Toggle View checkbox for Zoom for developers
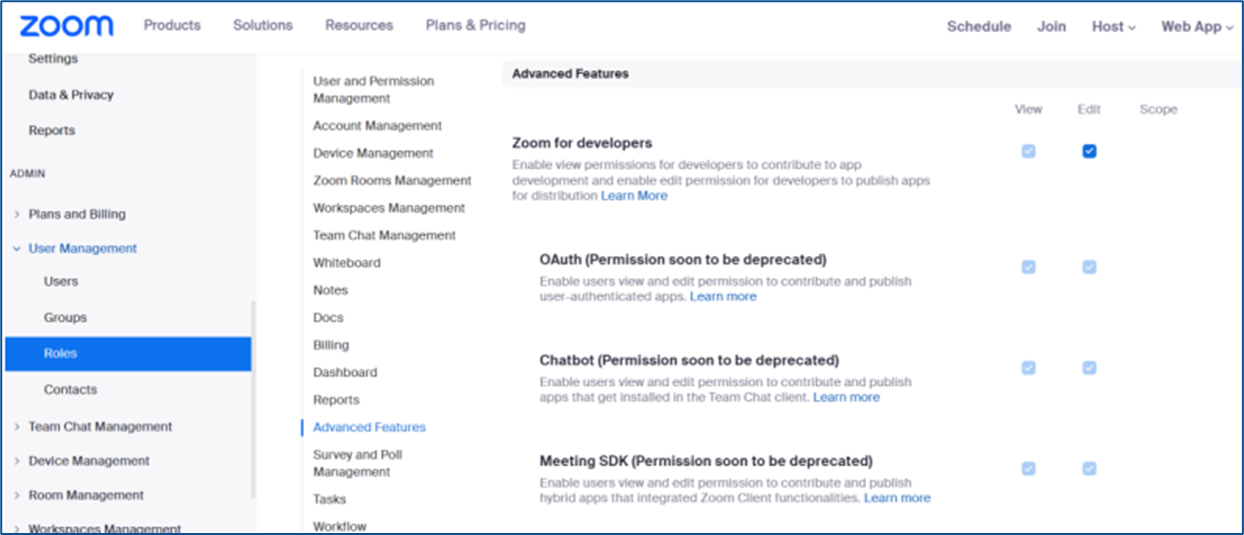This screenshot has height=535, width=1244. tap(1028, 151)
